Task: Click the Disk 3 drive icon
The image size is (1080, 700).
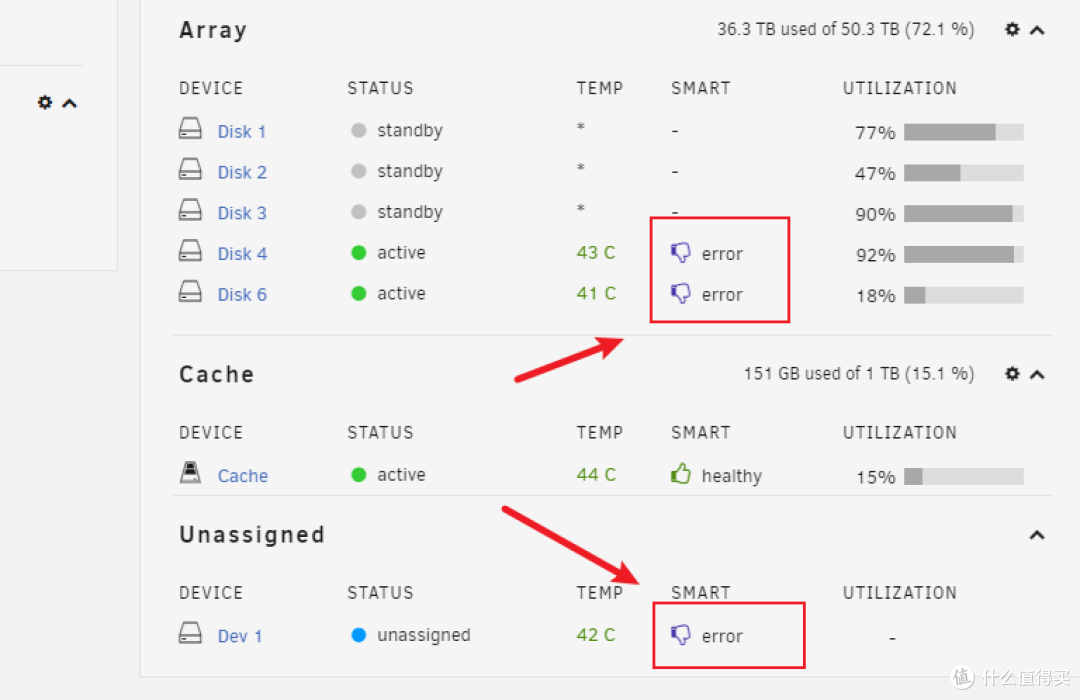Action: pyautogui.click(x=190, y=212)
